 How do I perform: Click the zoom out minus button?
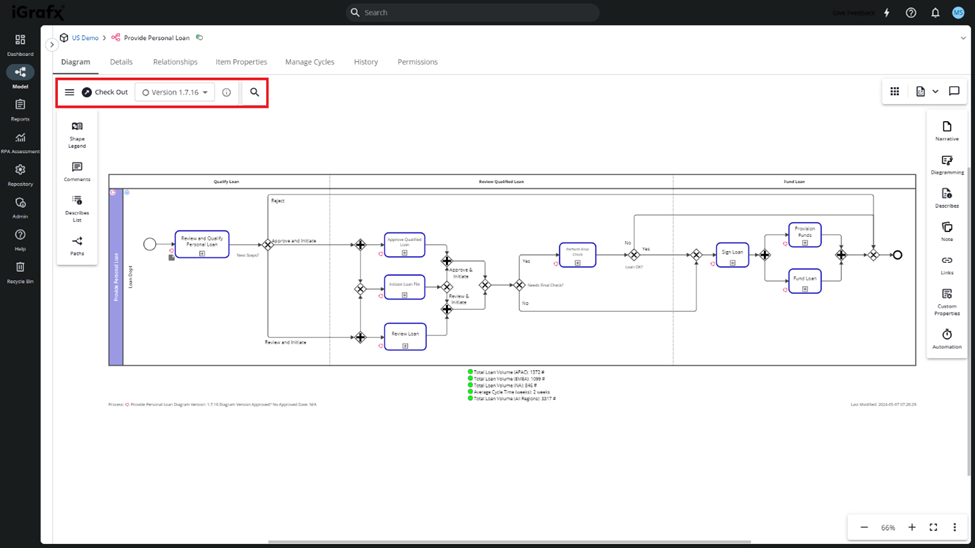pyautogui.click(x=864, y=527)
